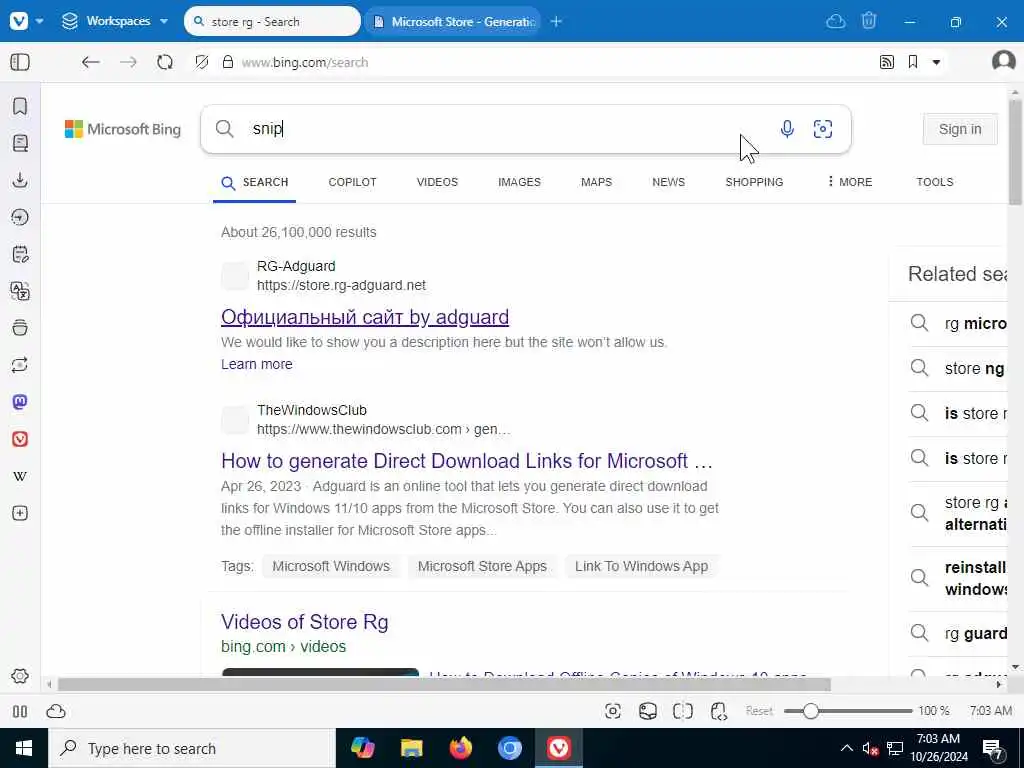Open the page feeds RSS icon
Screen dimensions: 1024x768
click(x=886, y=62)
